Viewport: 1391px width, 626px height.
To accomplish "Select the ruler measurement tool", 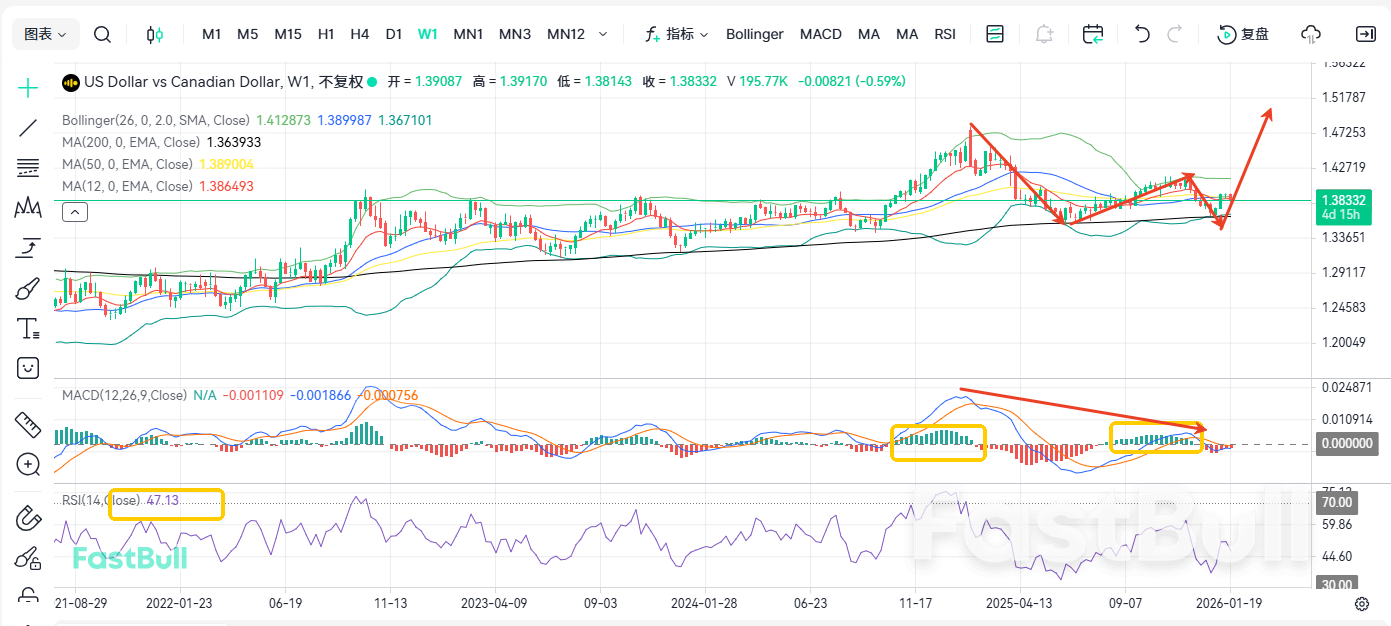I will 28,424.
